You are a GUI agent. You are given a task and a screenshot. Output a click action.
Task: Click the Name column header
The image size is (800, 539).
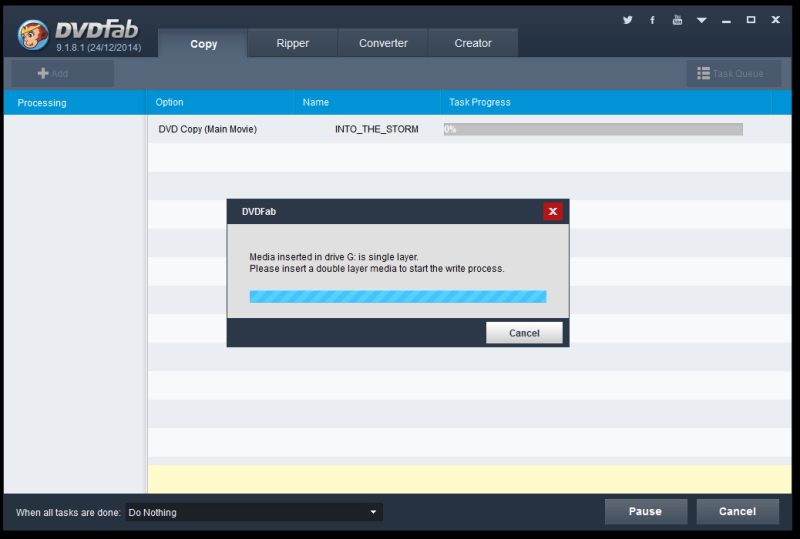click(367, 103)
